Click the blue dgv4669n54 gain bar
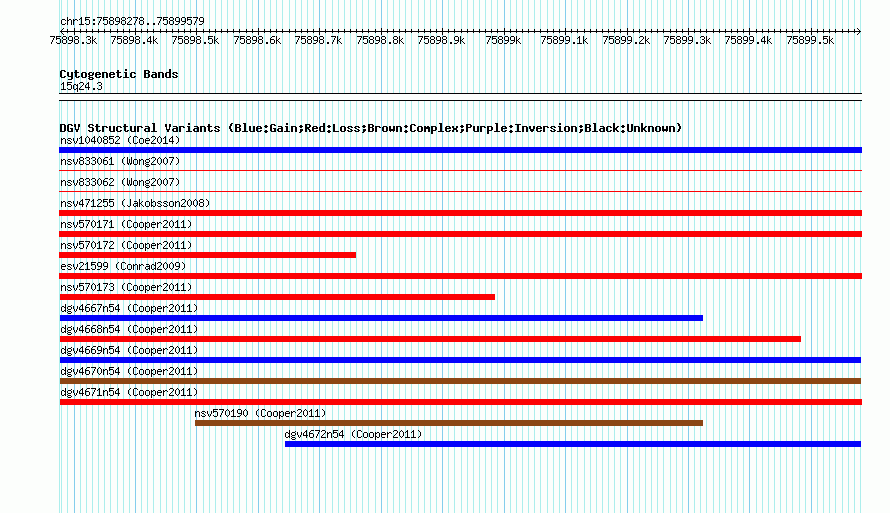Viewport: 890px width, 513px height. 460,360
